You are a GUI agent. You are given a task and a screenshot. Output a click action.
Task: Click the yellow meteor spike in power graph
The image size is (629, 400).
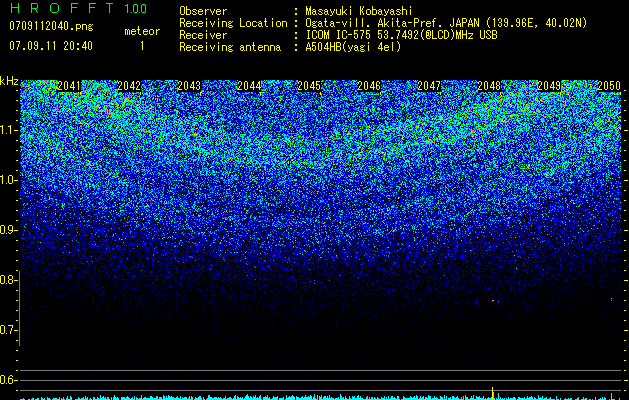coord(493,393)
